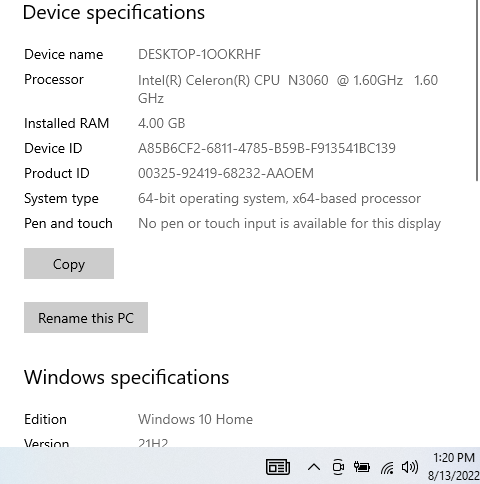Image resolution: width=480 pixels, height=484 pixels.
Task: Select the Windows specifications heading
Action: 126,377
